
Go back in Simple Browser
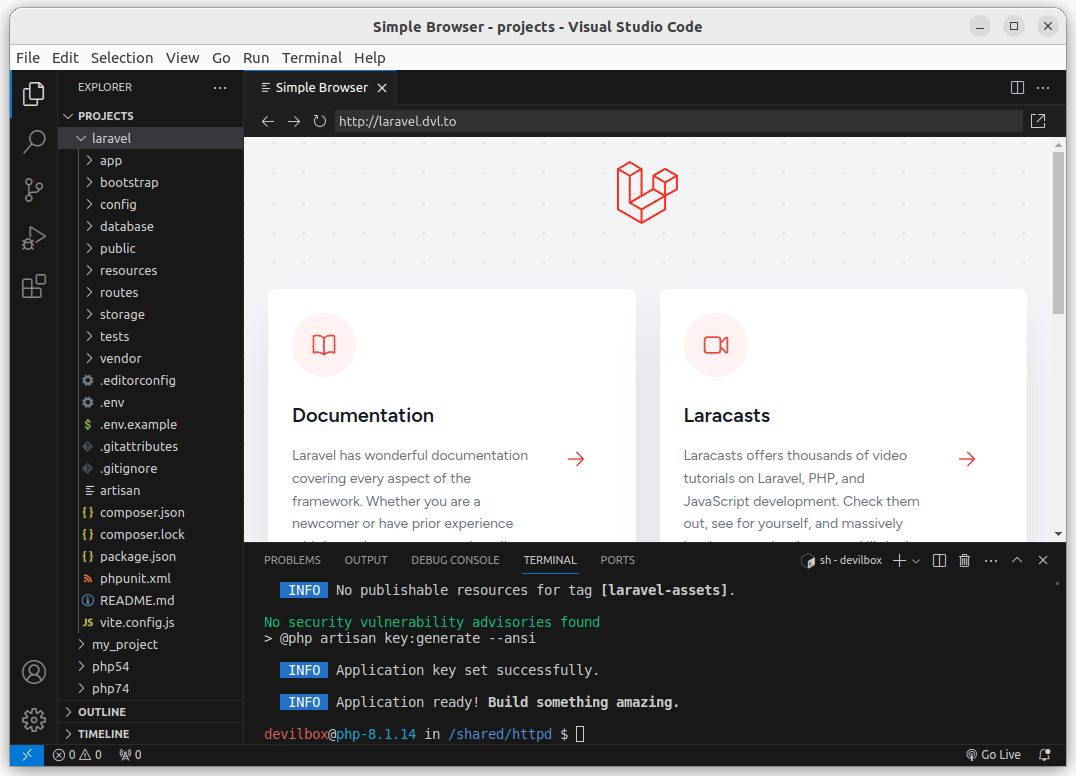(x=268, y=121)
